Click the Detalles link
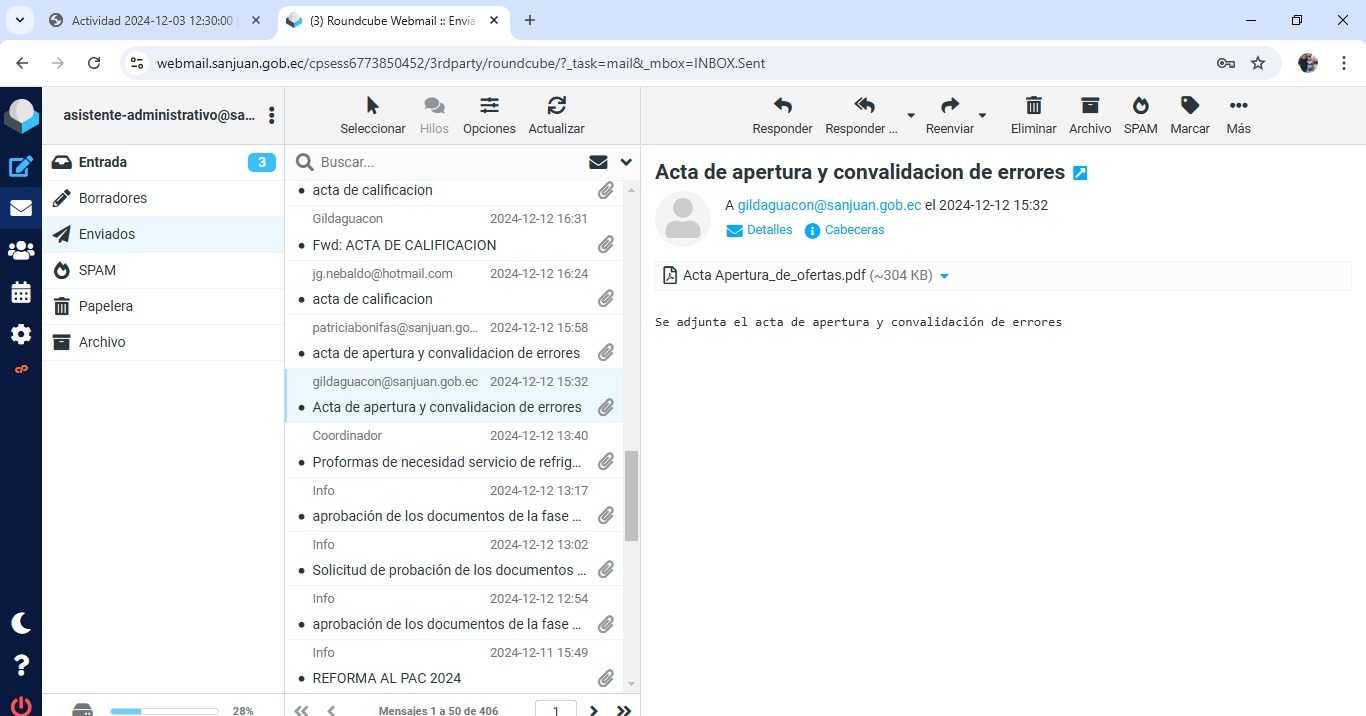Screen dimensions: 1366x716 768,230
